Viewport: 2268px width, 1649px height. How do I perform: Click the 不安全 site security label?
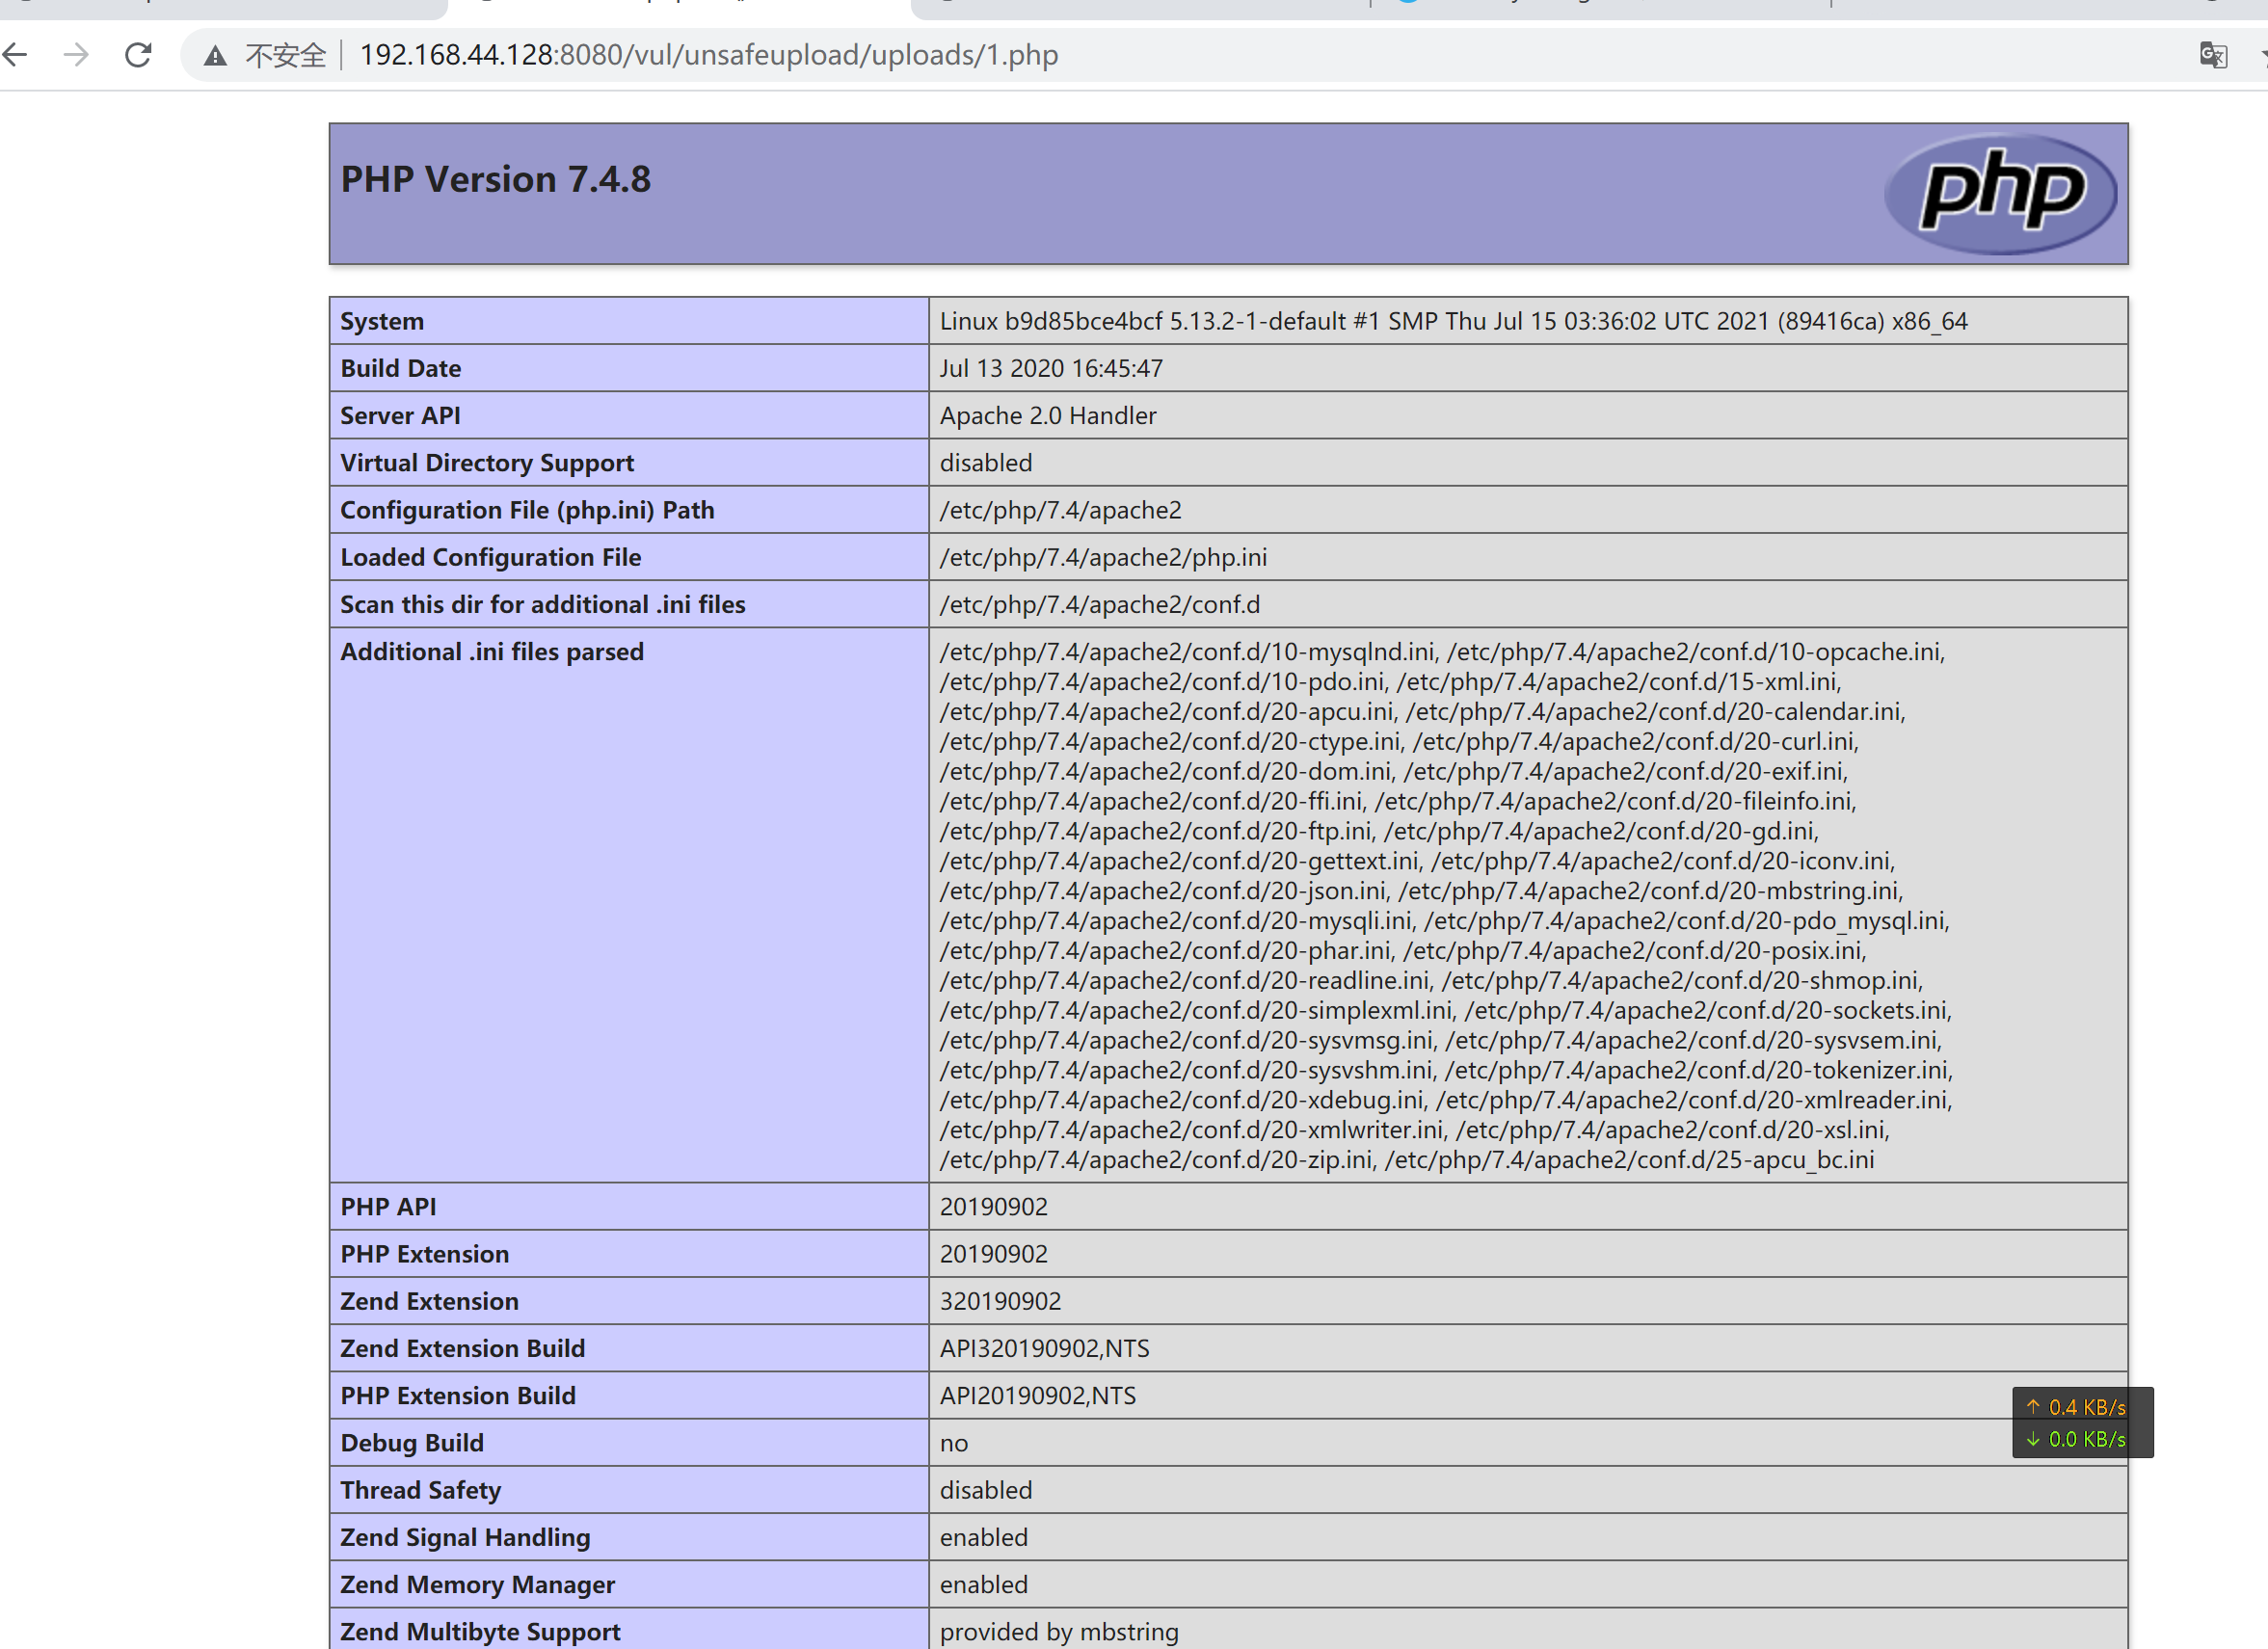[286, 55]
